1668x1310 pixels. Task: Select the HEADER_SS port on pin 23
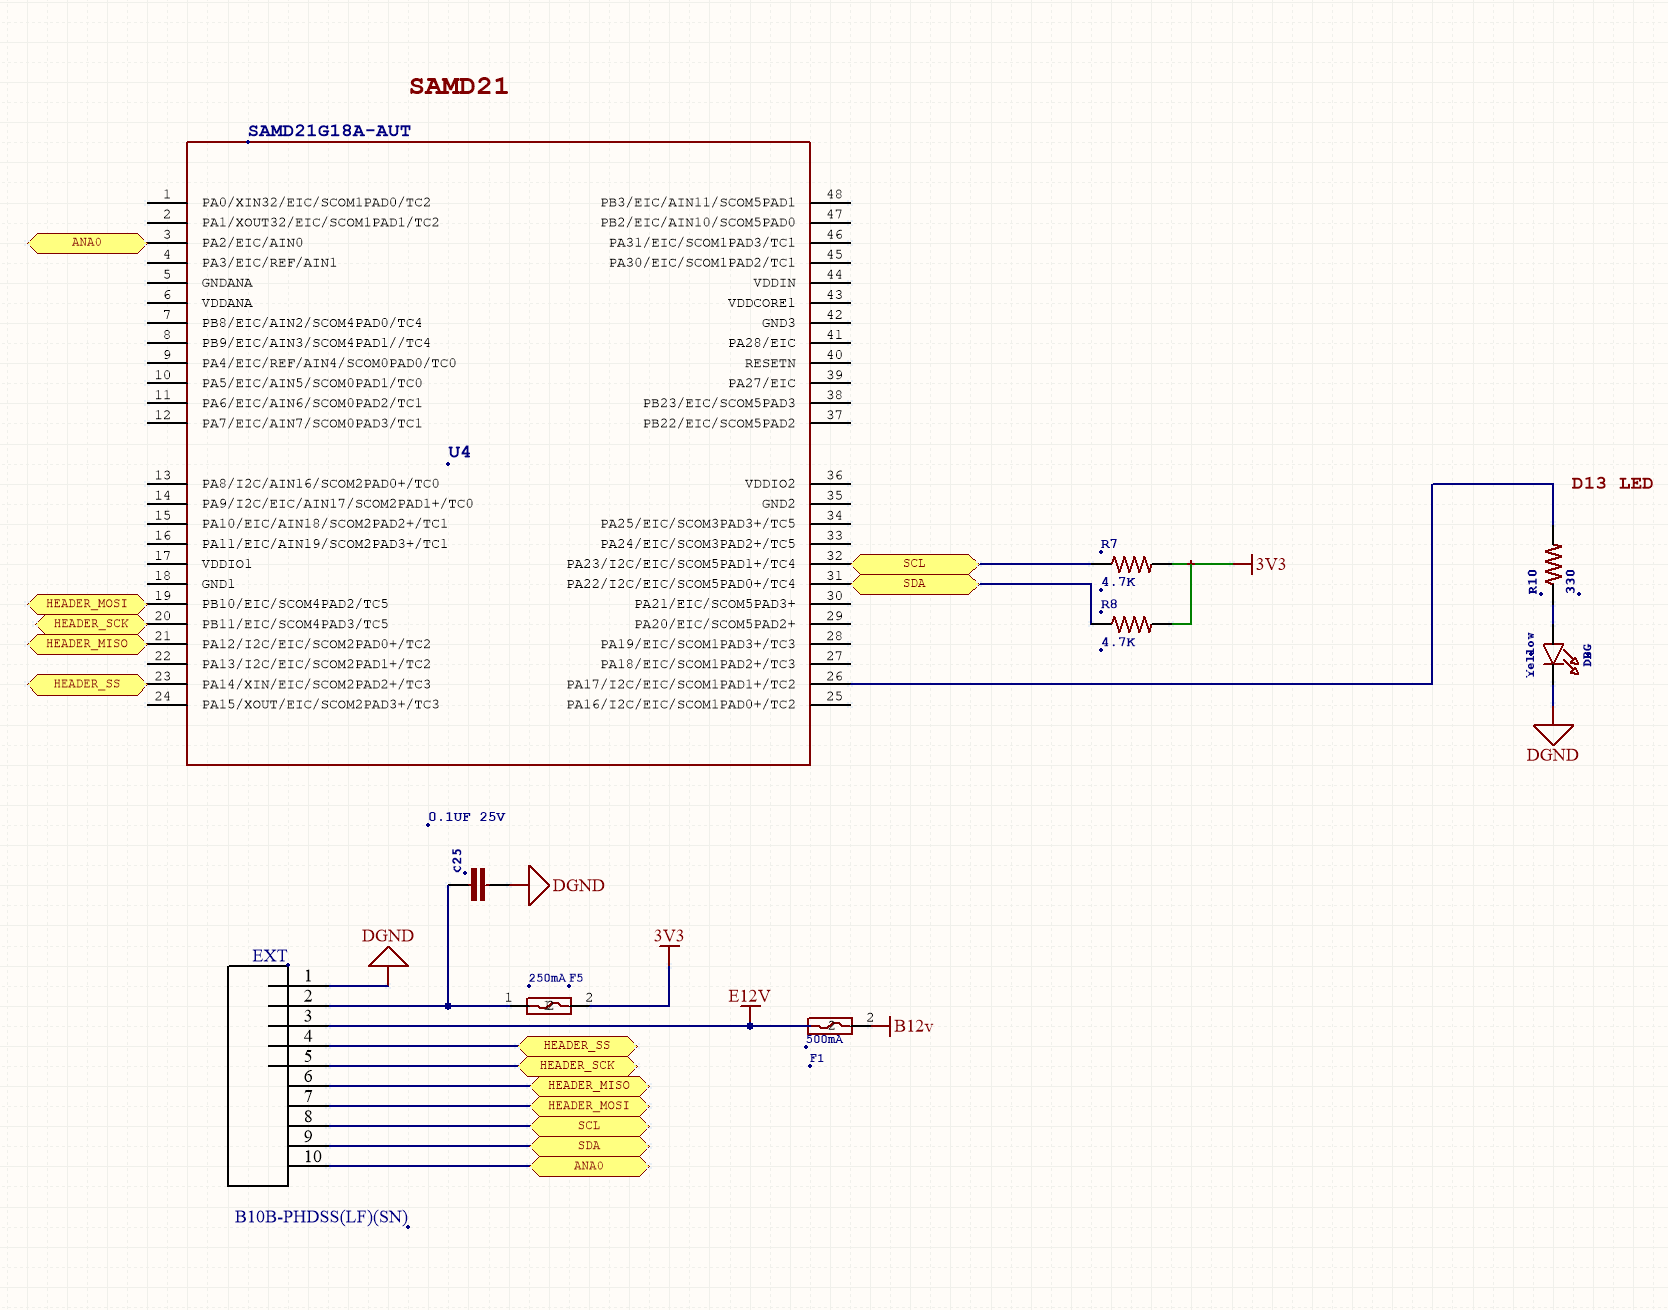click(x=87, y=684)
